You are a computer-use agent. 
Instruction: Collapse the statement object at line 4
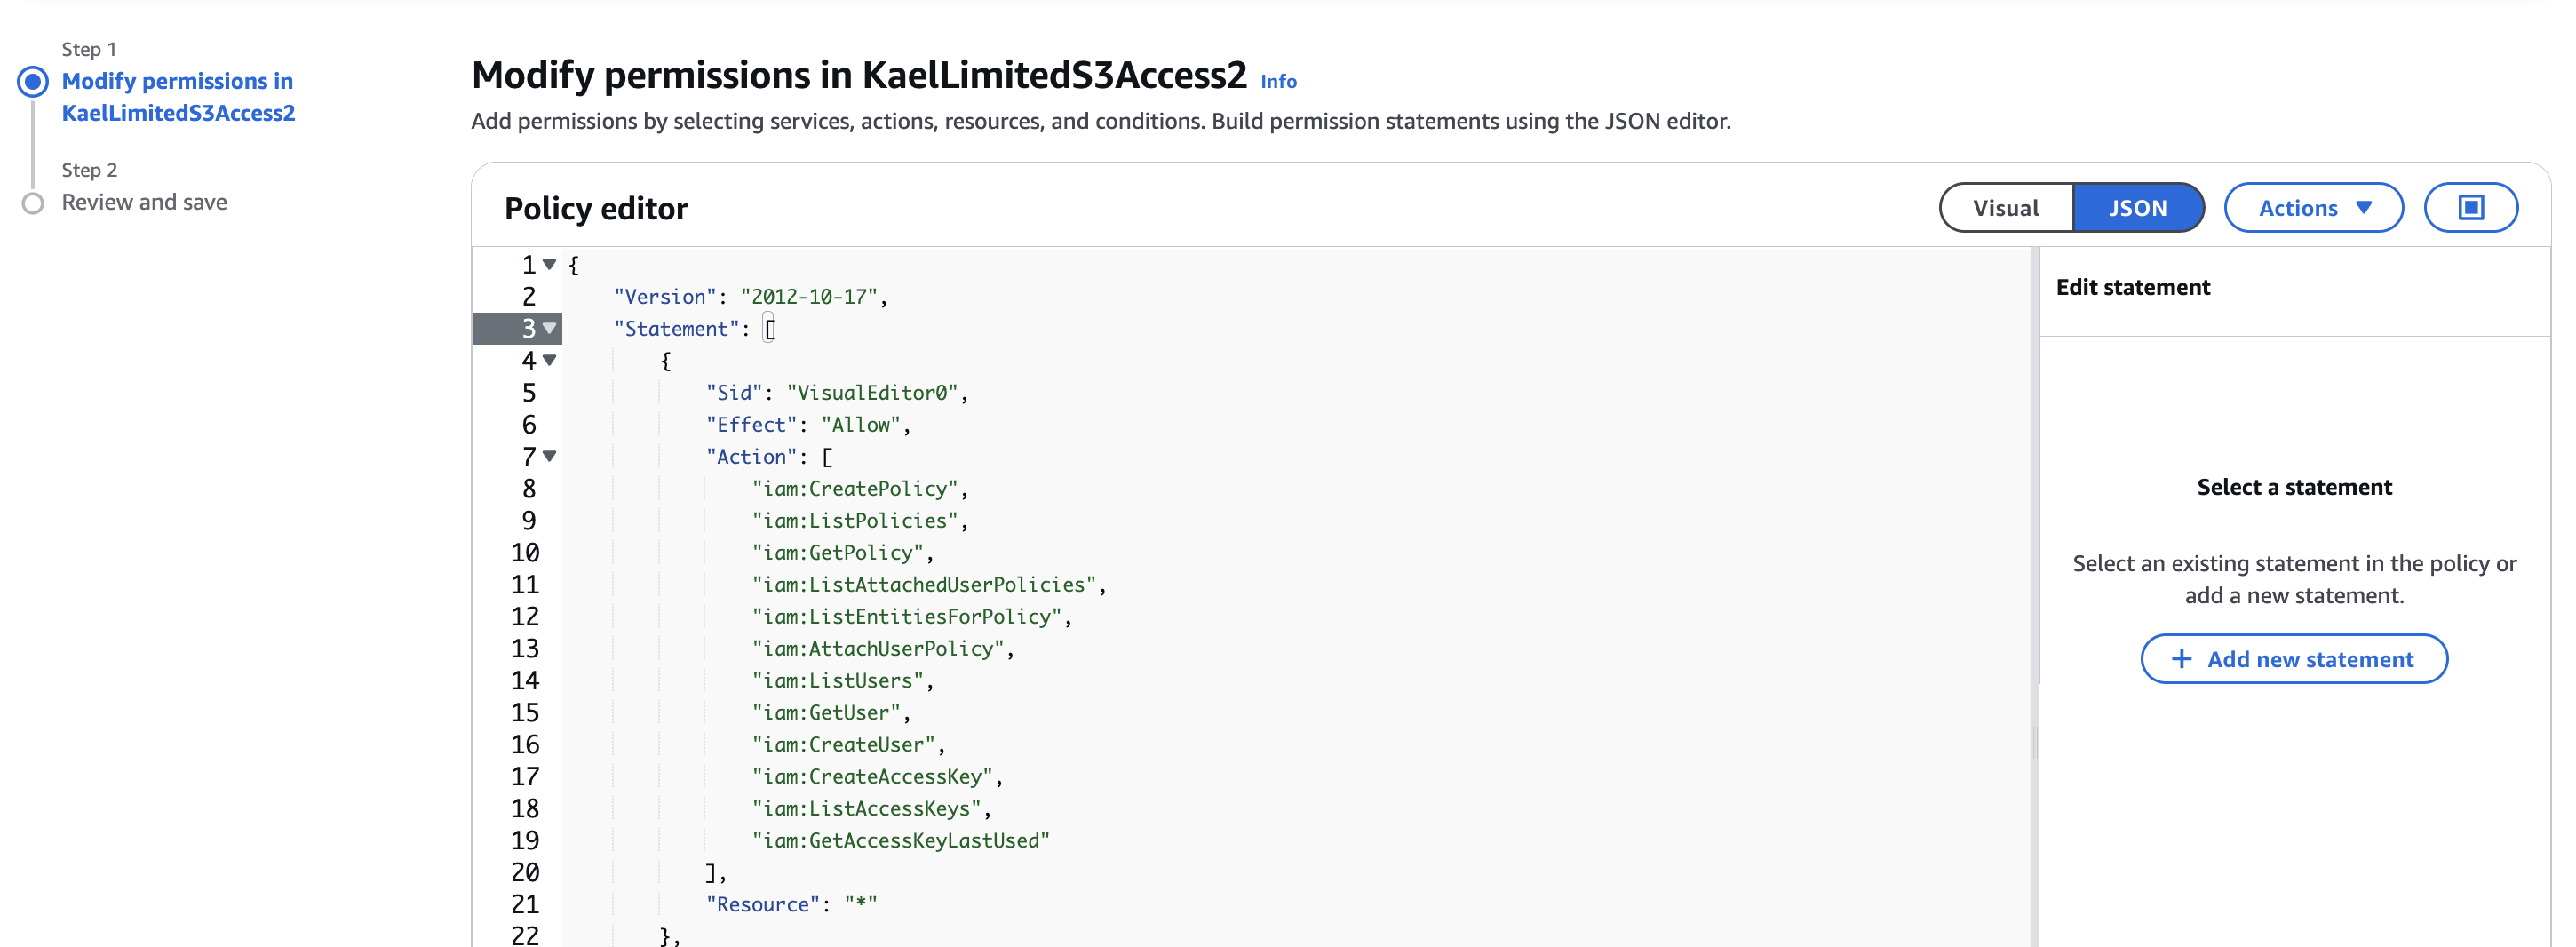coord(549,361)
